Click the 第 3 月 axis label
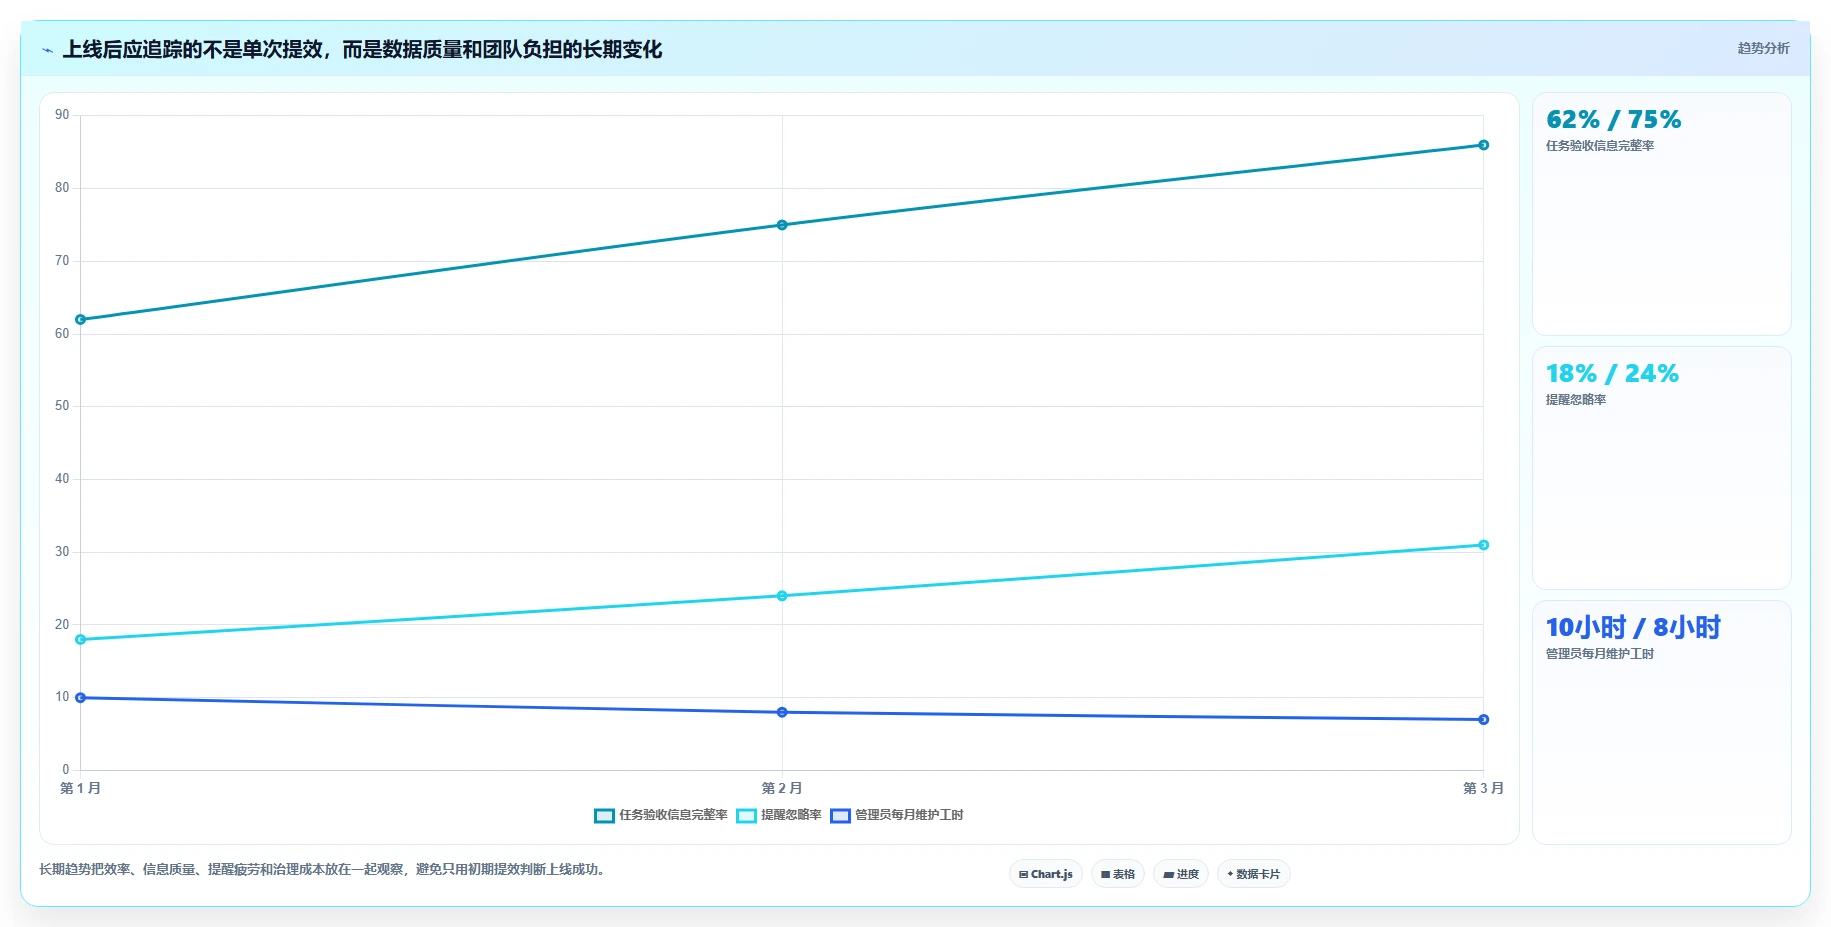Screen dimensions: 1831x927 click(x=1483, y=788)
